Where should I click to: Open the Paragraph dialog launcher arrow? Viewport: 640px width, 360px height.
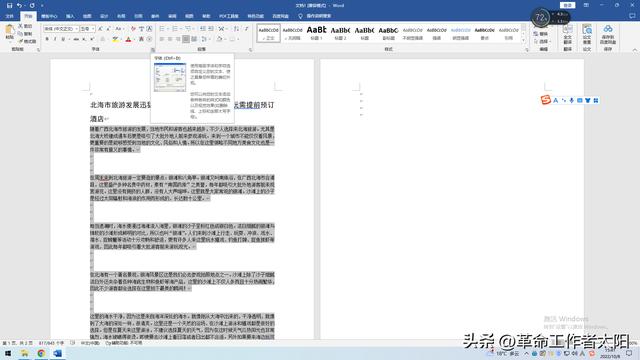[x=250, y=50]
